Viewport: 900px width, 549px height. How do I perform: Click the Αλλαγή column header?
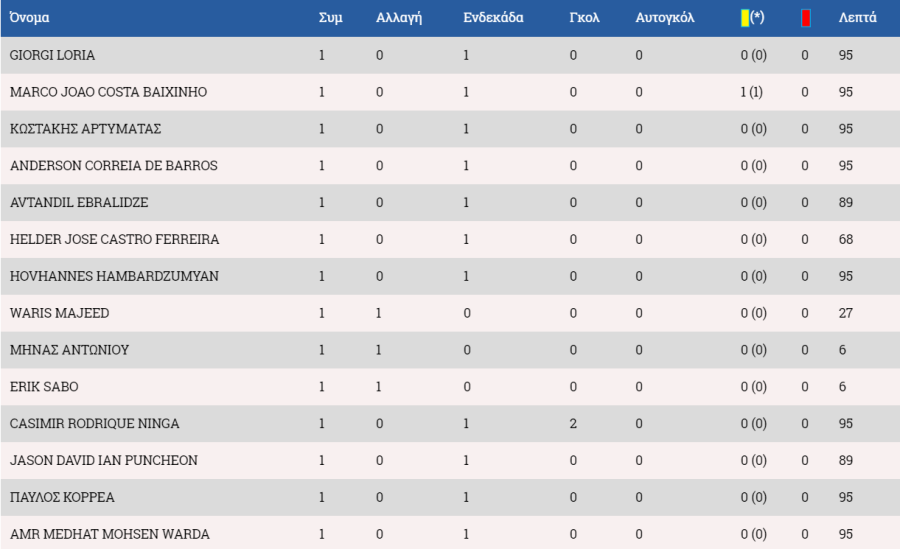(398, 18)
